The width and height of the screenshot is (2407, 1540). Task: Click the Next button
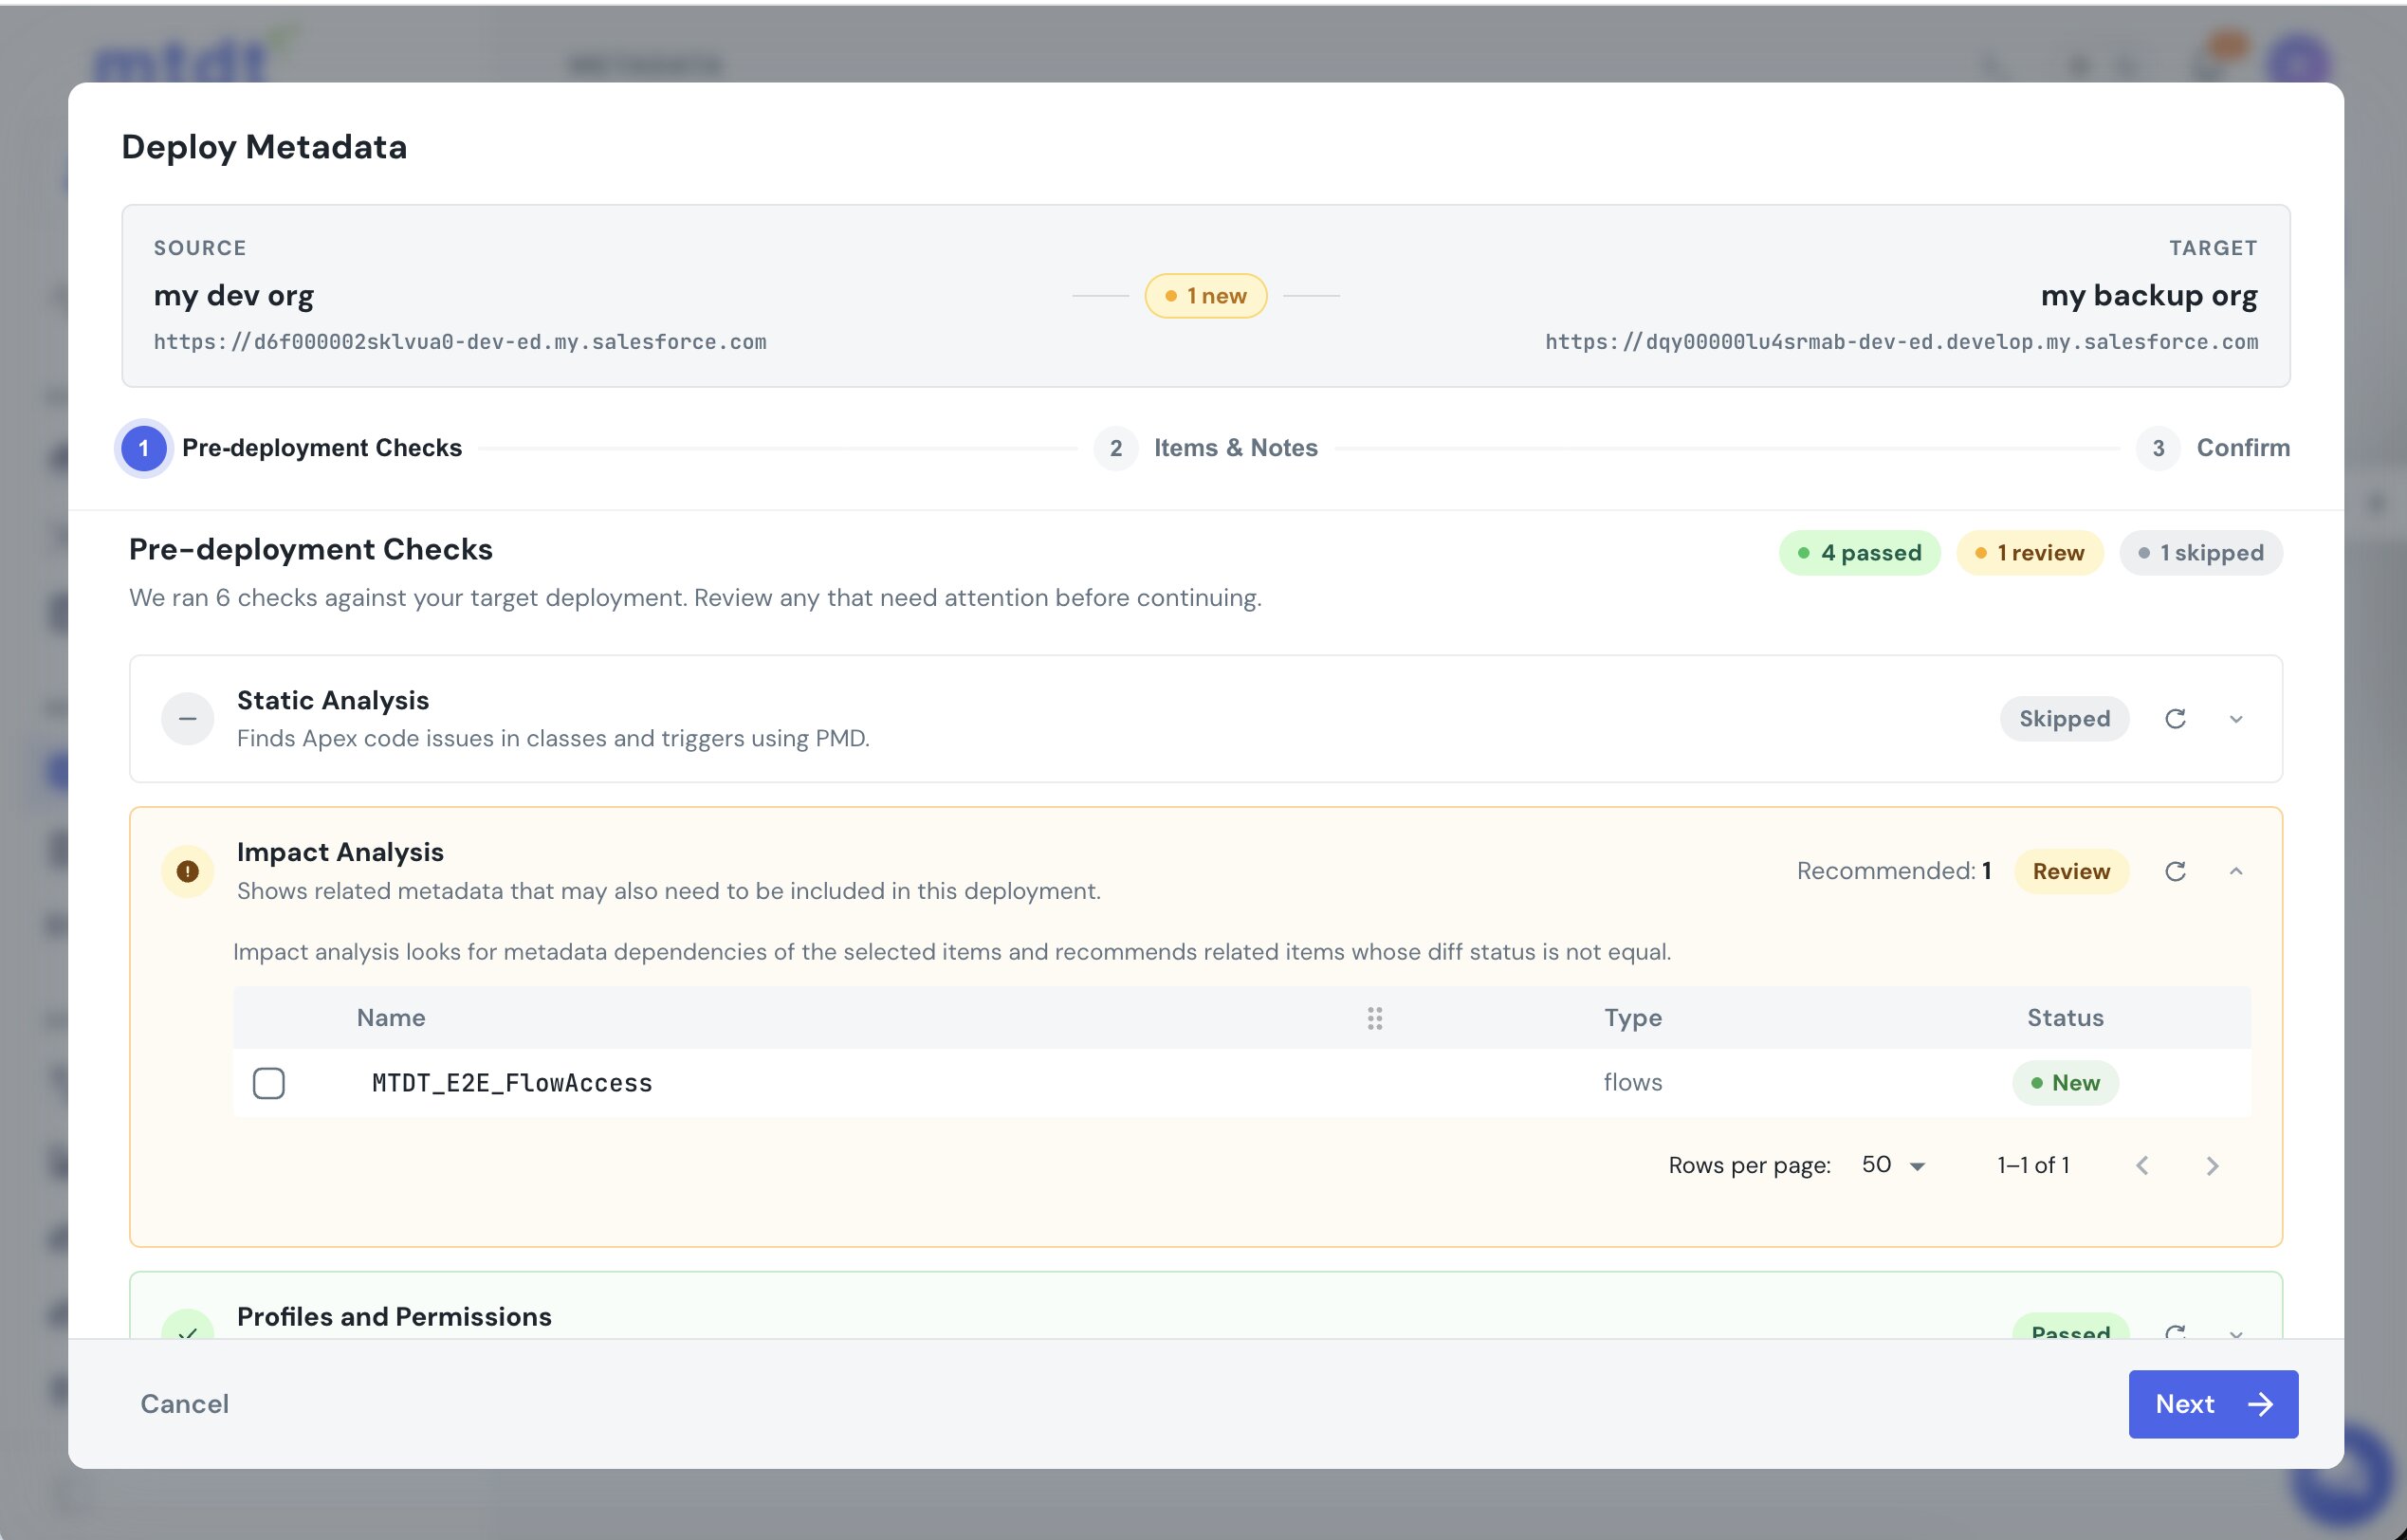pyautogui.click(x=2213, y=1404)
